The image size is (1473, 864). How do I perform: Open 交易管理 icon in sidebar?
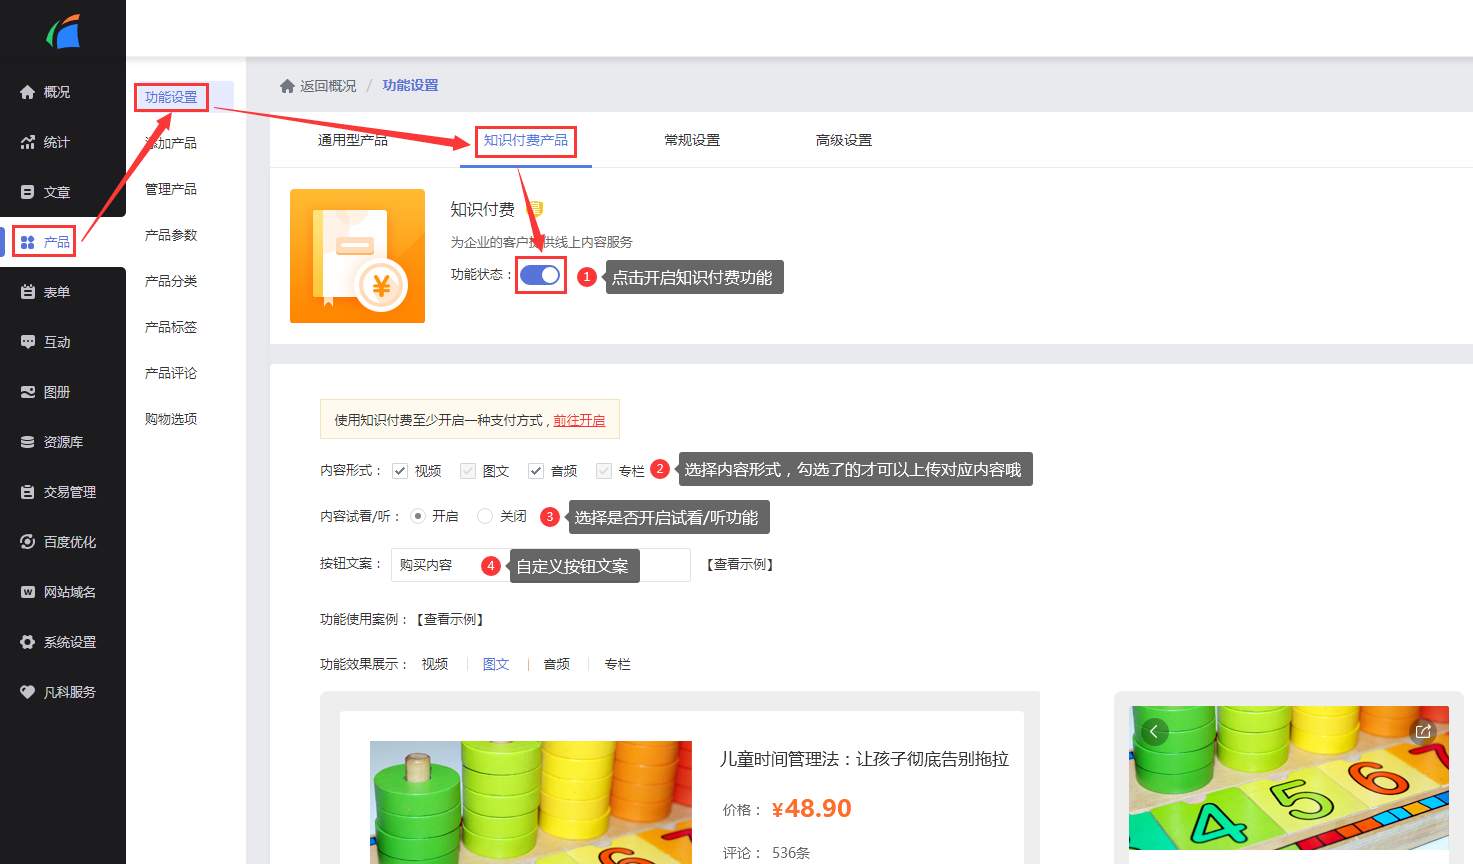point(28,492)
